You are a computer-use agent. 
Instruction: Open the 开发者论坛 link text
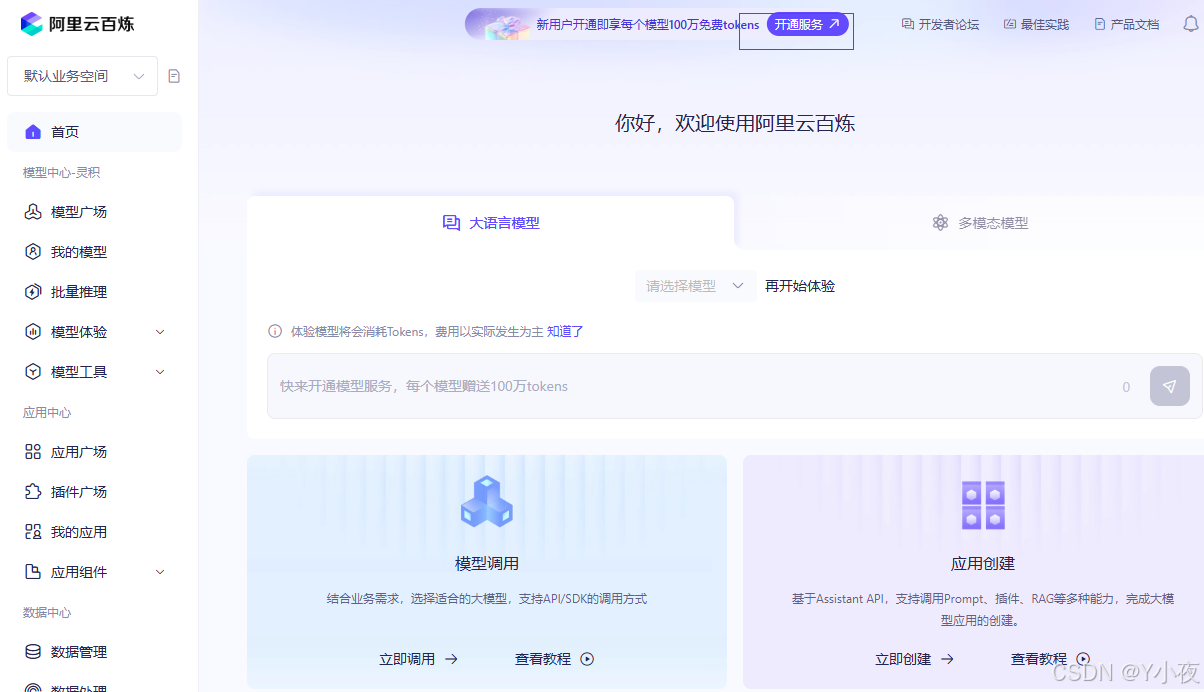[949, 25]
